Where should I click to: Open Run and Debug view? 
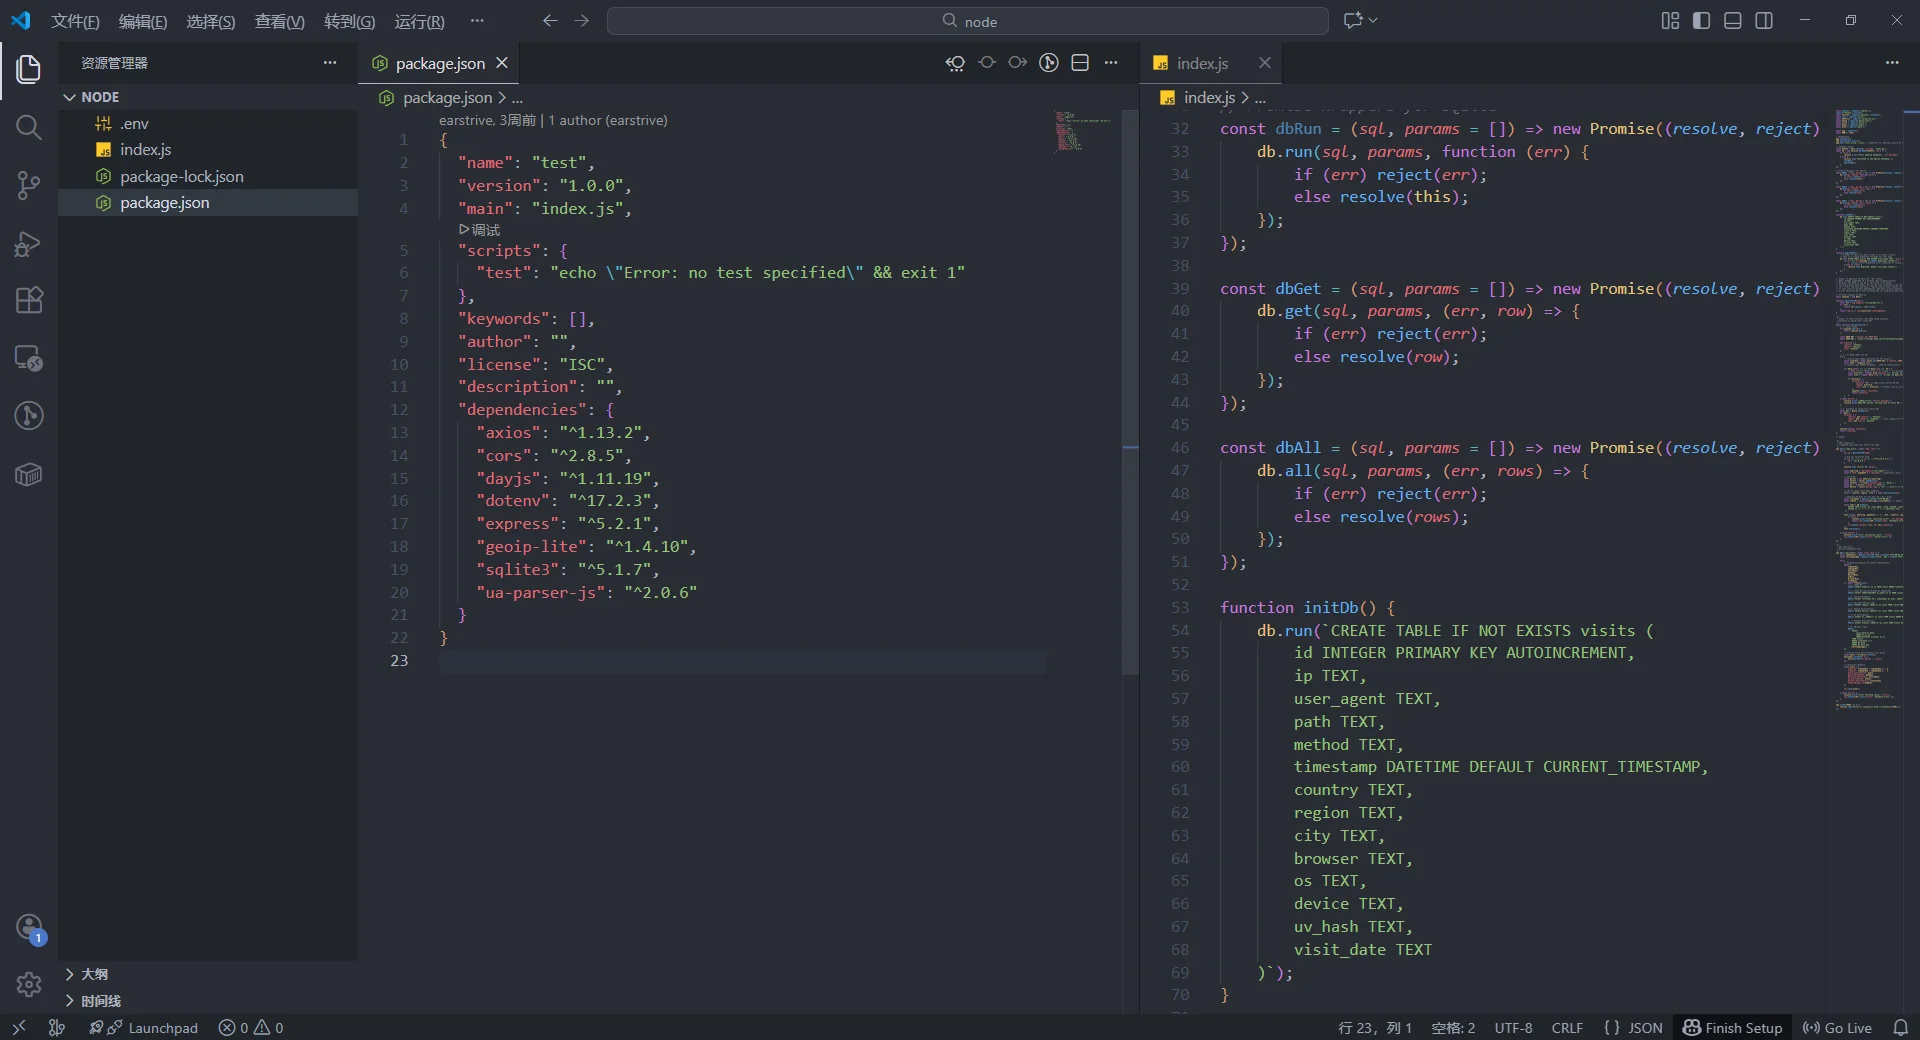pyautogui.click(x=29, y=243)
